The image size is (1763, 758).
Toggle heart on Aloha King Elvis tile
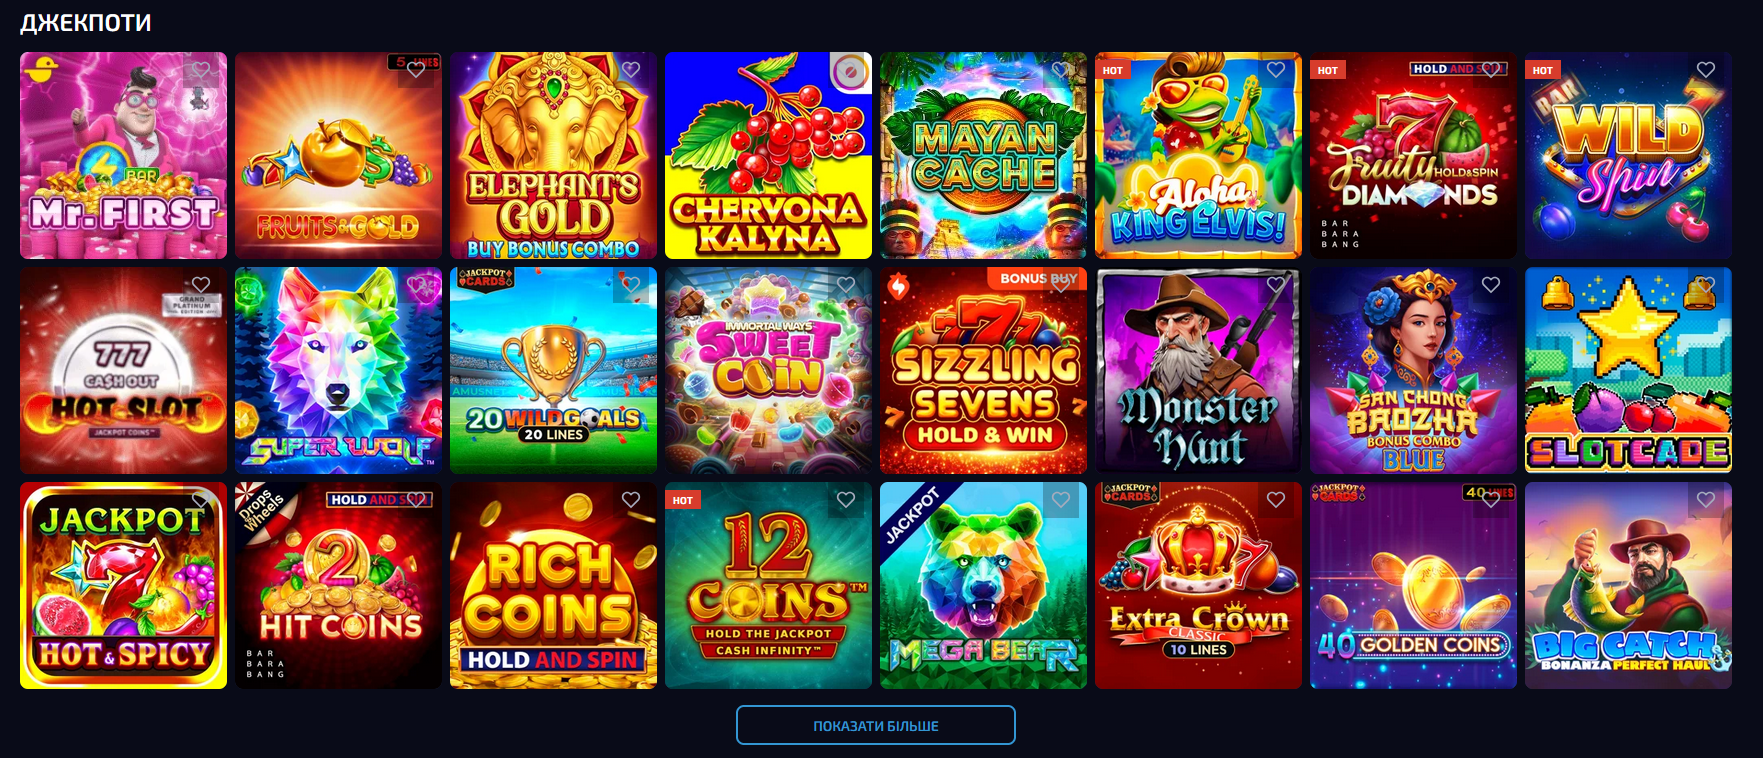1276,70
